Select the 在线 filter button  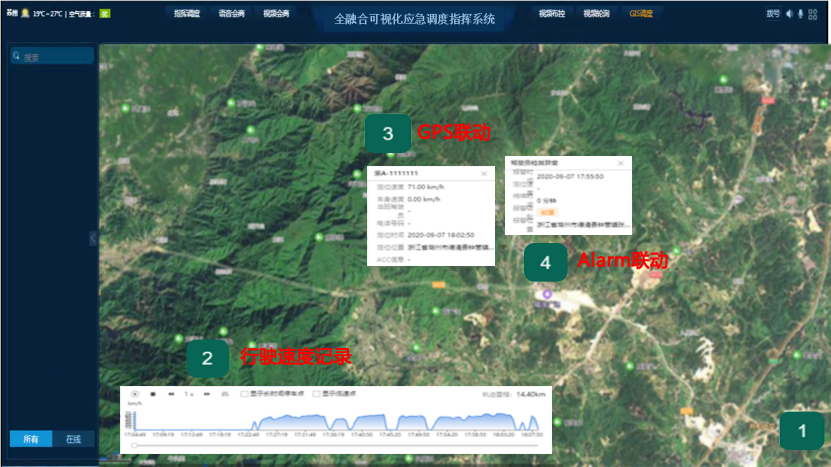click(73, 439)
